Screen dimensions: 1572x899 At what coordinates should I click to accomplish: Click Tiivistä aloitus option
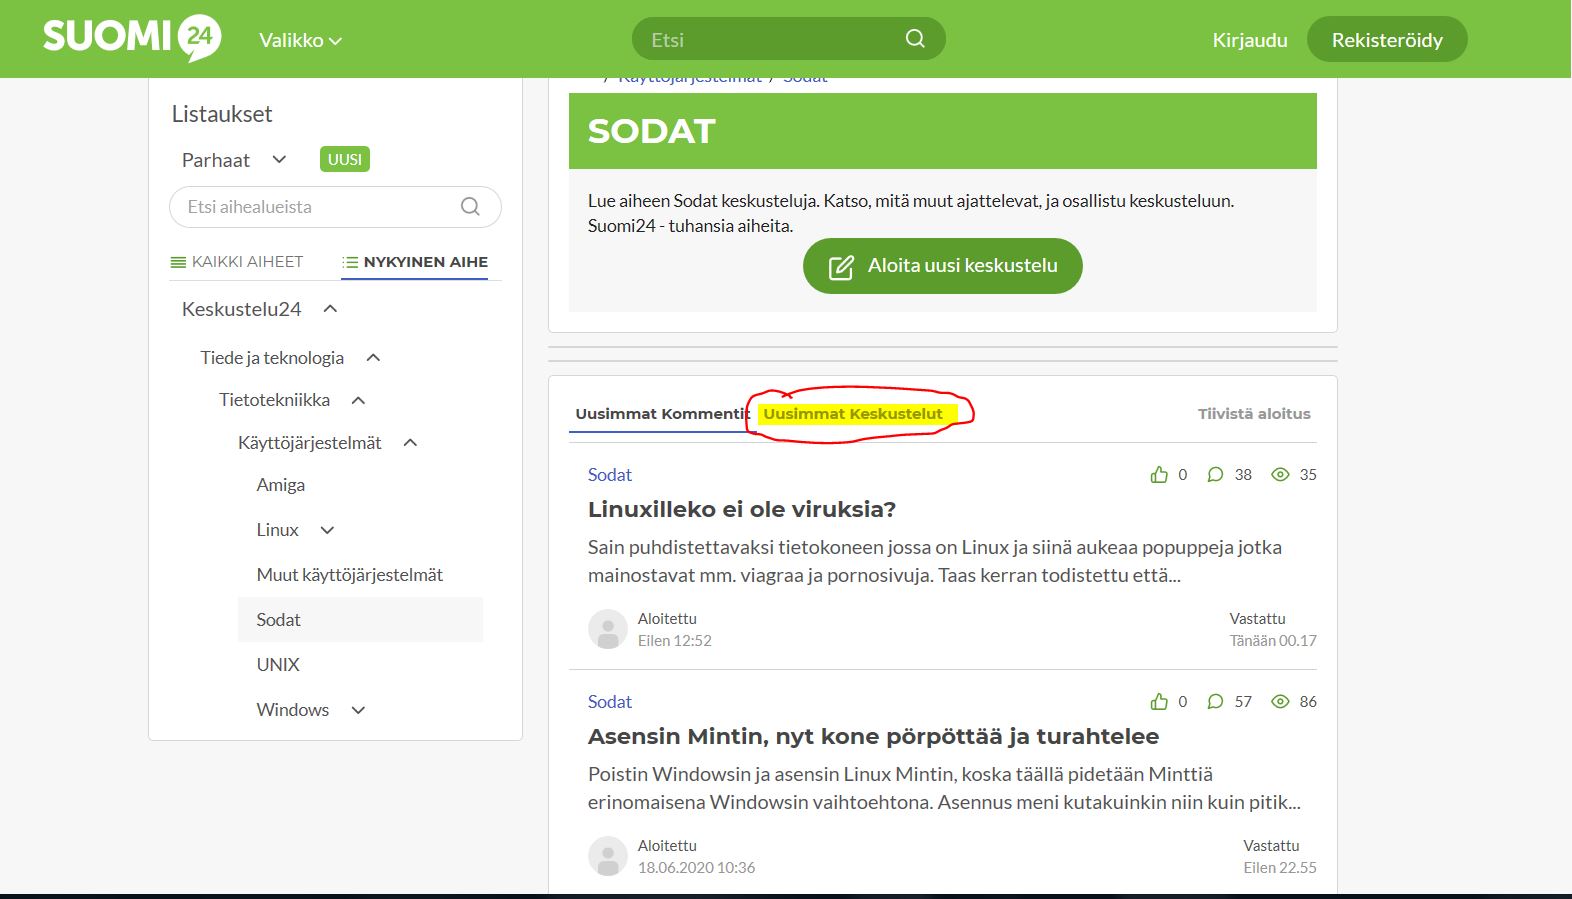click(x=1254, y=414)
